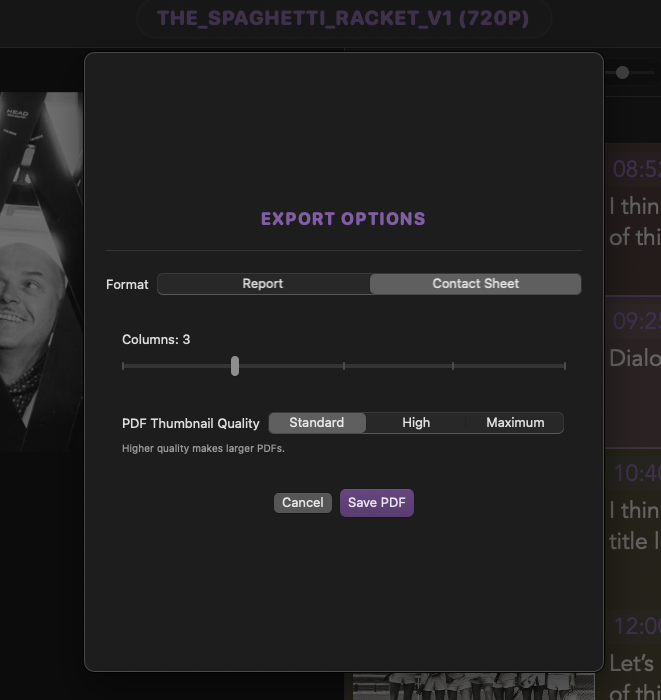The image size is (661, 700).
Task: Set thumbnail quality to Maximum
Action: pos(515,423)
